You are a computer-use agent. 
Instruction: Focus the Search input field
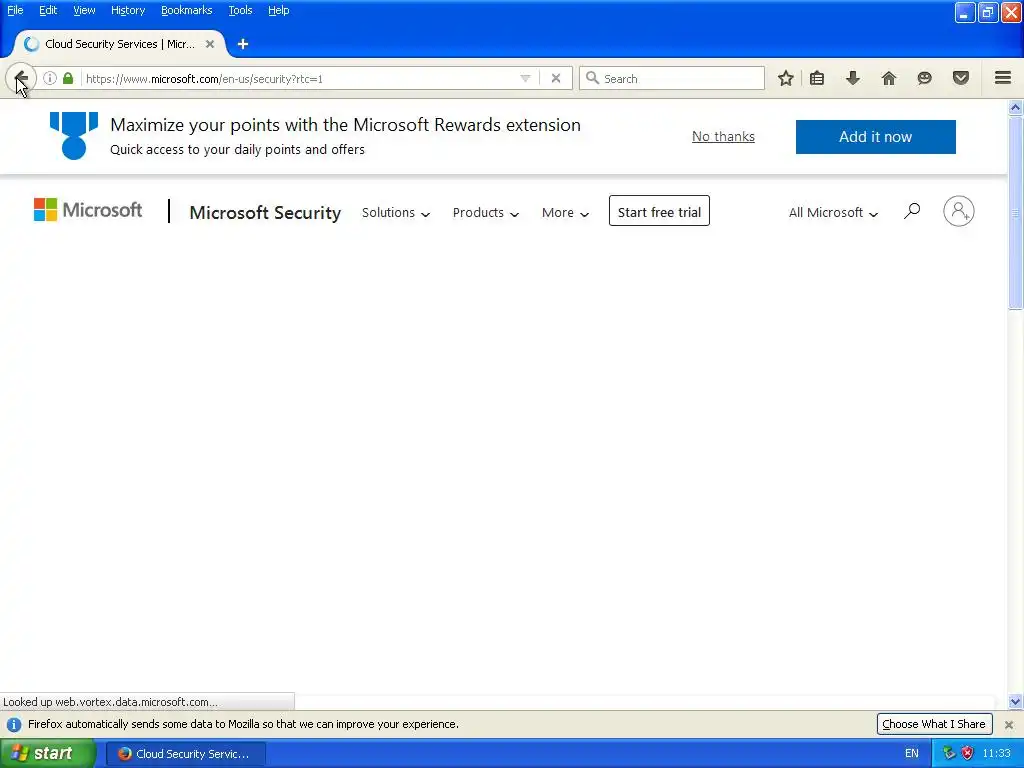[671, 78]
